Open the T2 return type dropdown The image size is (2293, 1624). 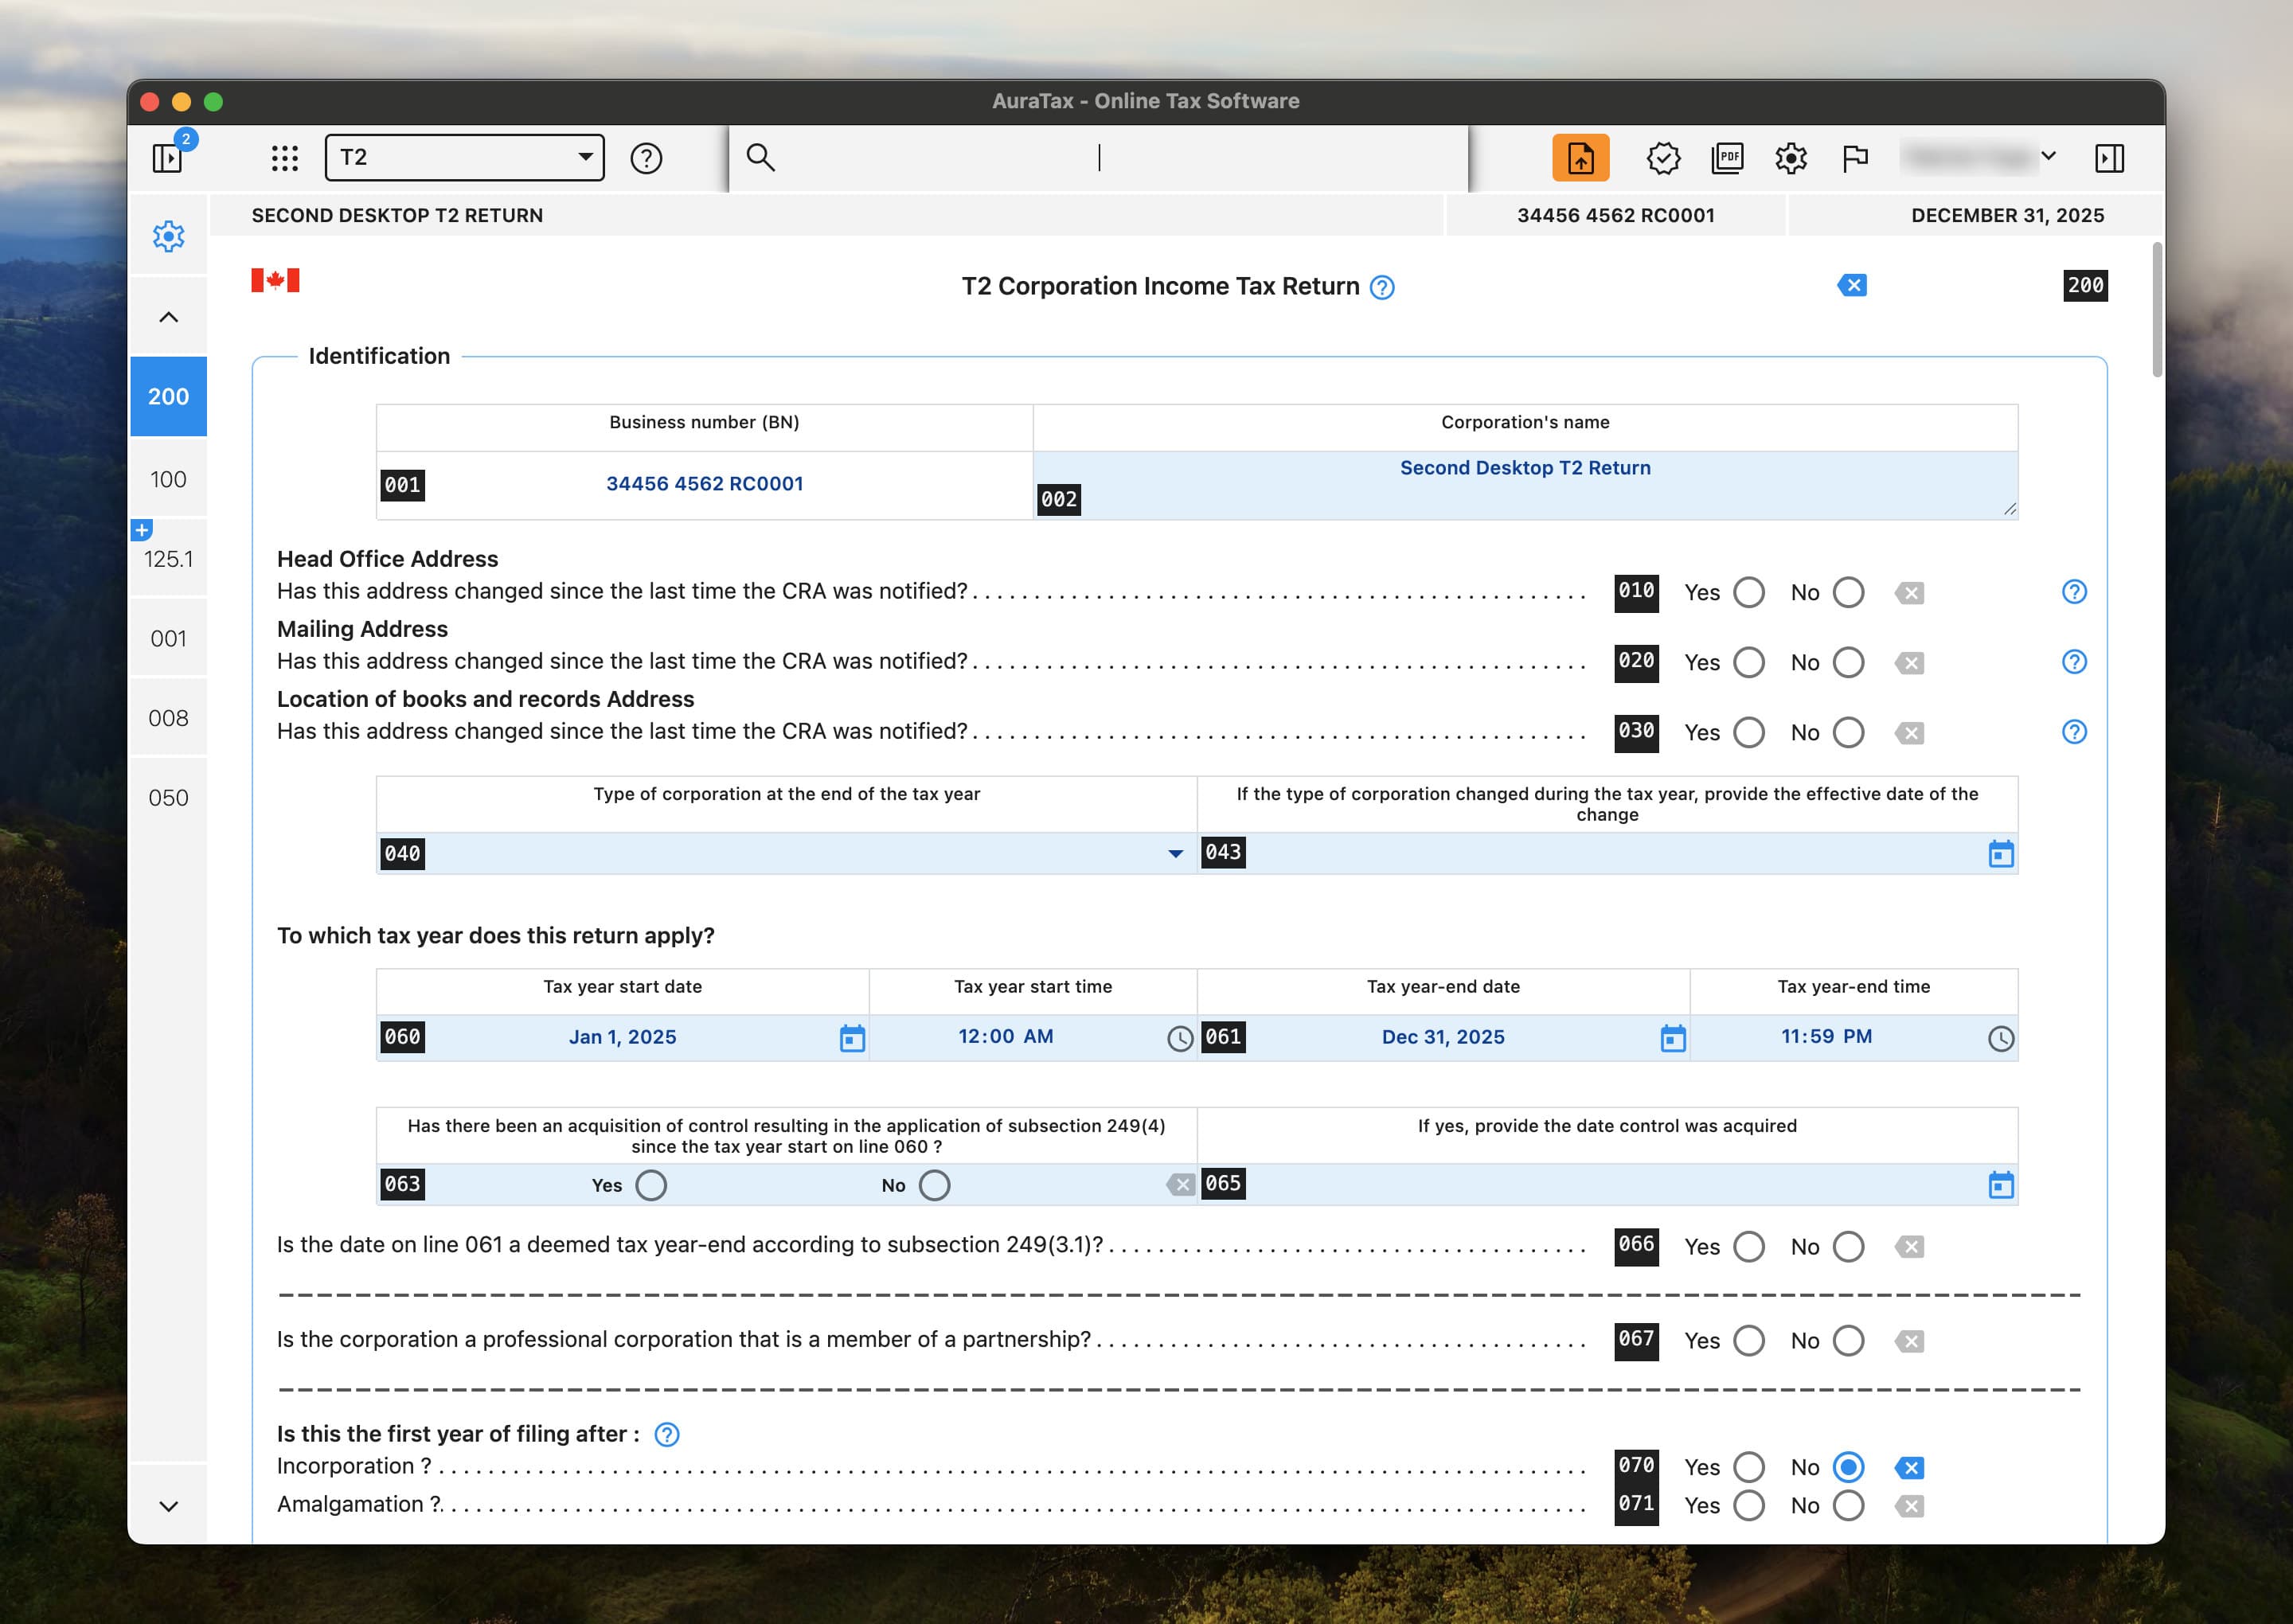coord(465,158)
